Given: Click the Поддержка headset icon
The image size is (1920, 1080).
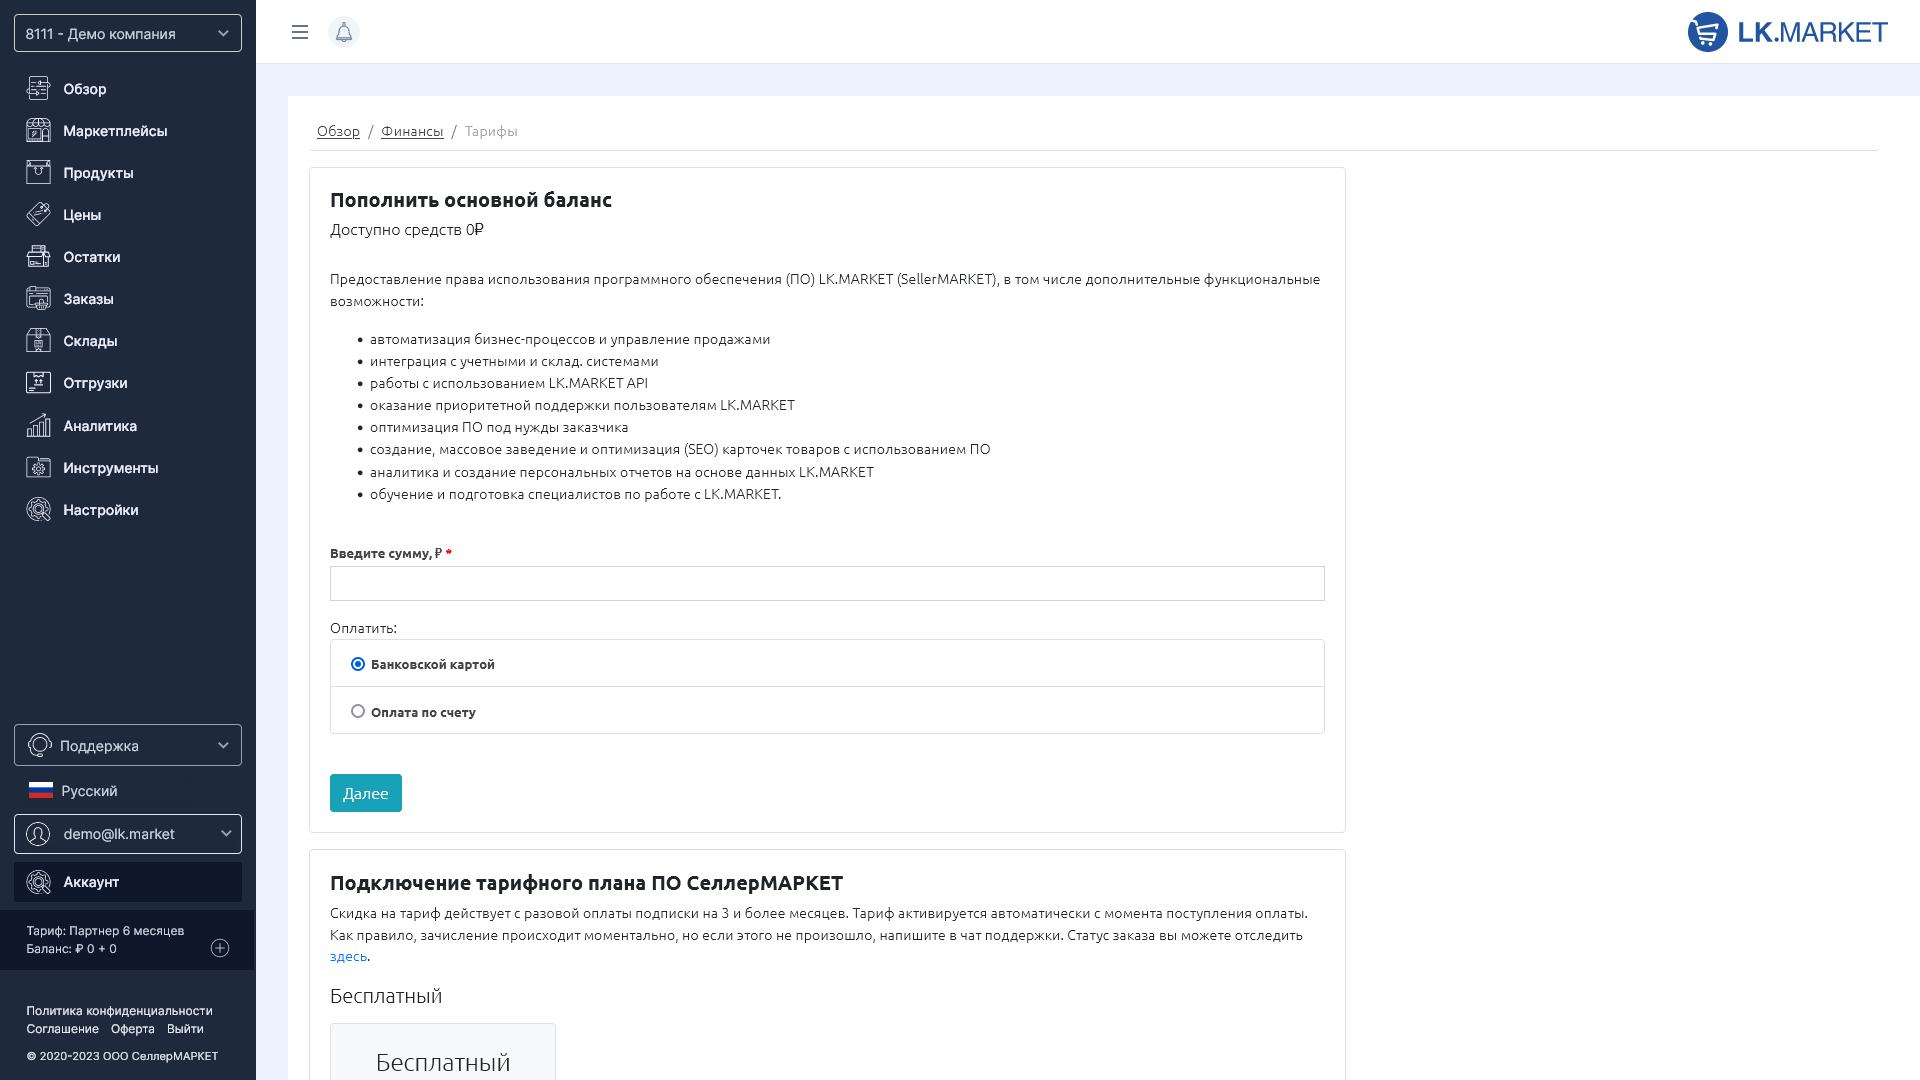Looking at the screenshot, I should click(x=40, y=745).
